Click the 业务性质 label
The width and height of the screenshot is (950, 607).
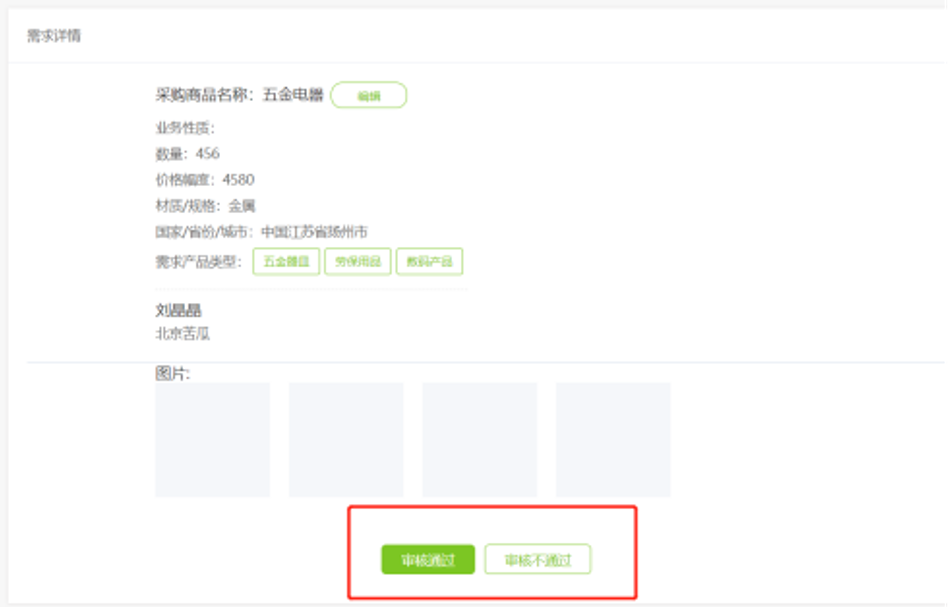(x=185, y=128)
